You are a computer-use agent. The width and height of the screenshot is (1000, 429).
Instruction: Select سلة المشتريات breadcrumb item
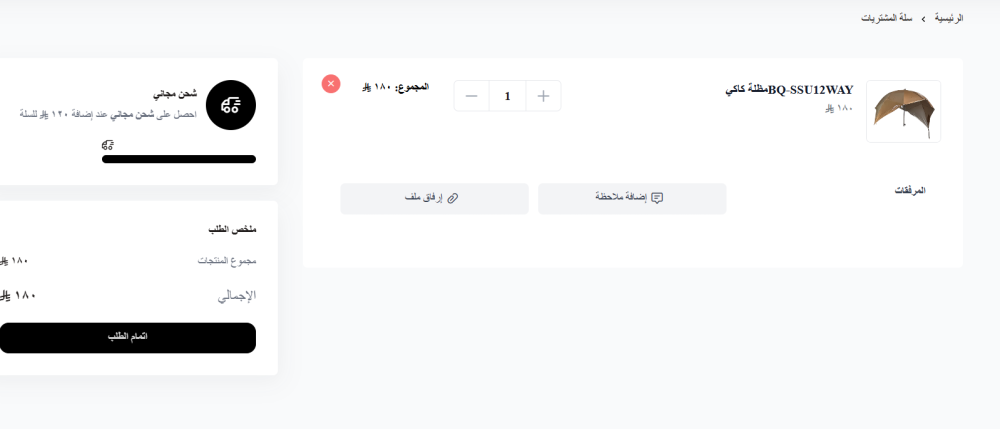[887, 19]
